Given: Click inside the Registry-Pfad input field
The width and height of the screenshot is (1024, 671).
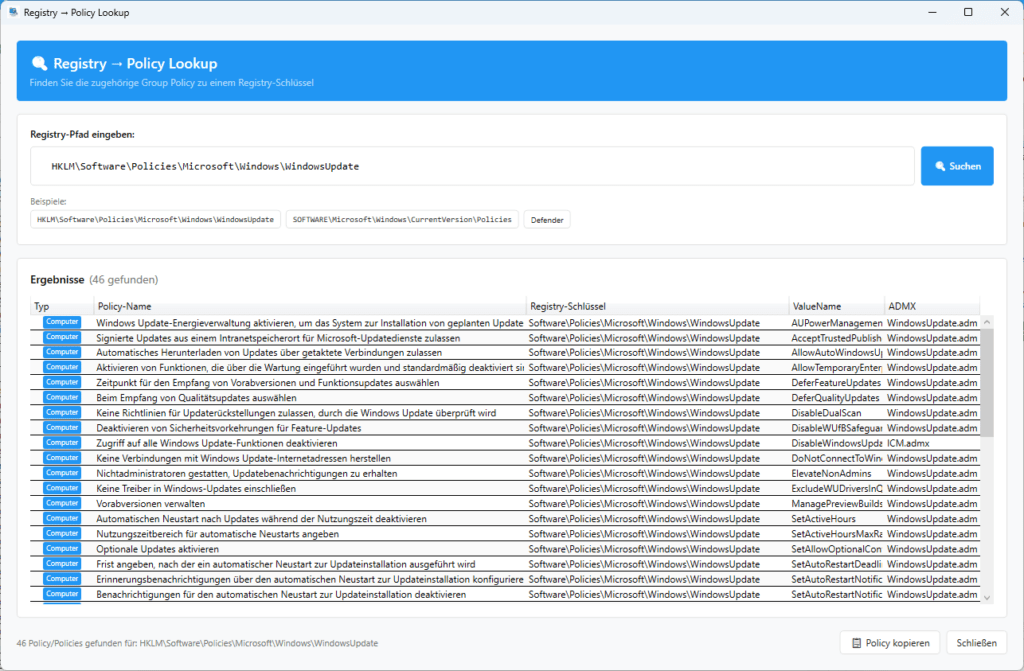Looking at the screenshot, I should 450,165.
